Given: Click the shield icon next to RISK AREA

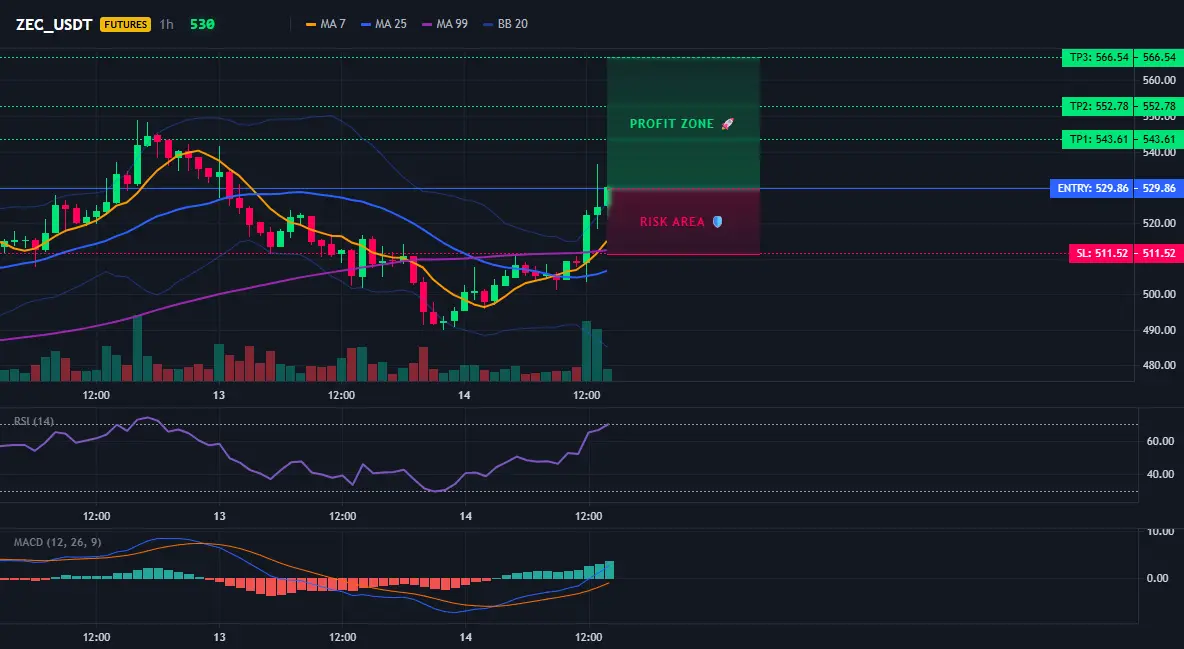Looking at the screenshot, I should click(717, 222).
